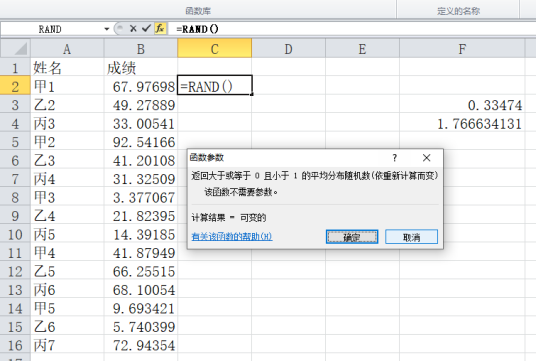This screenshot has height=361, width=536.
Task: Select cell F4 with 1.766634131
Action: pos(462,122)
